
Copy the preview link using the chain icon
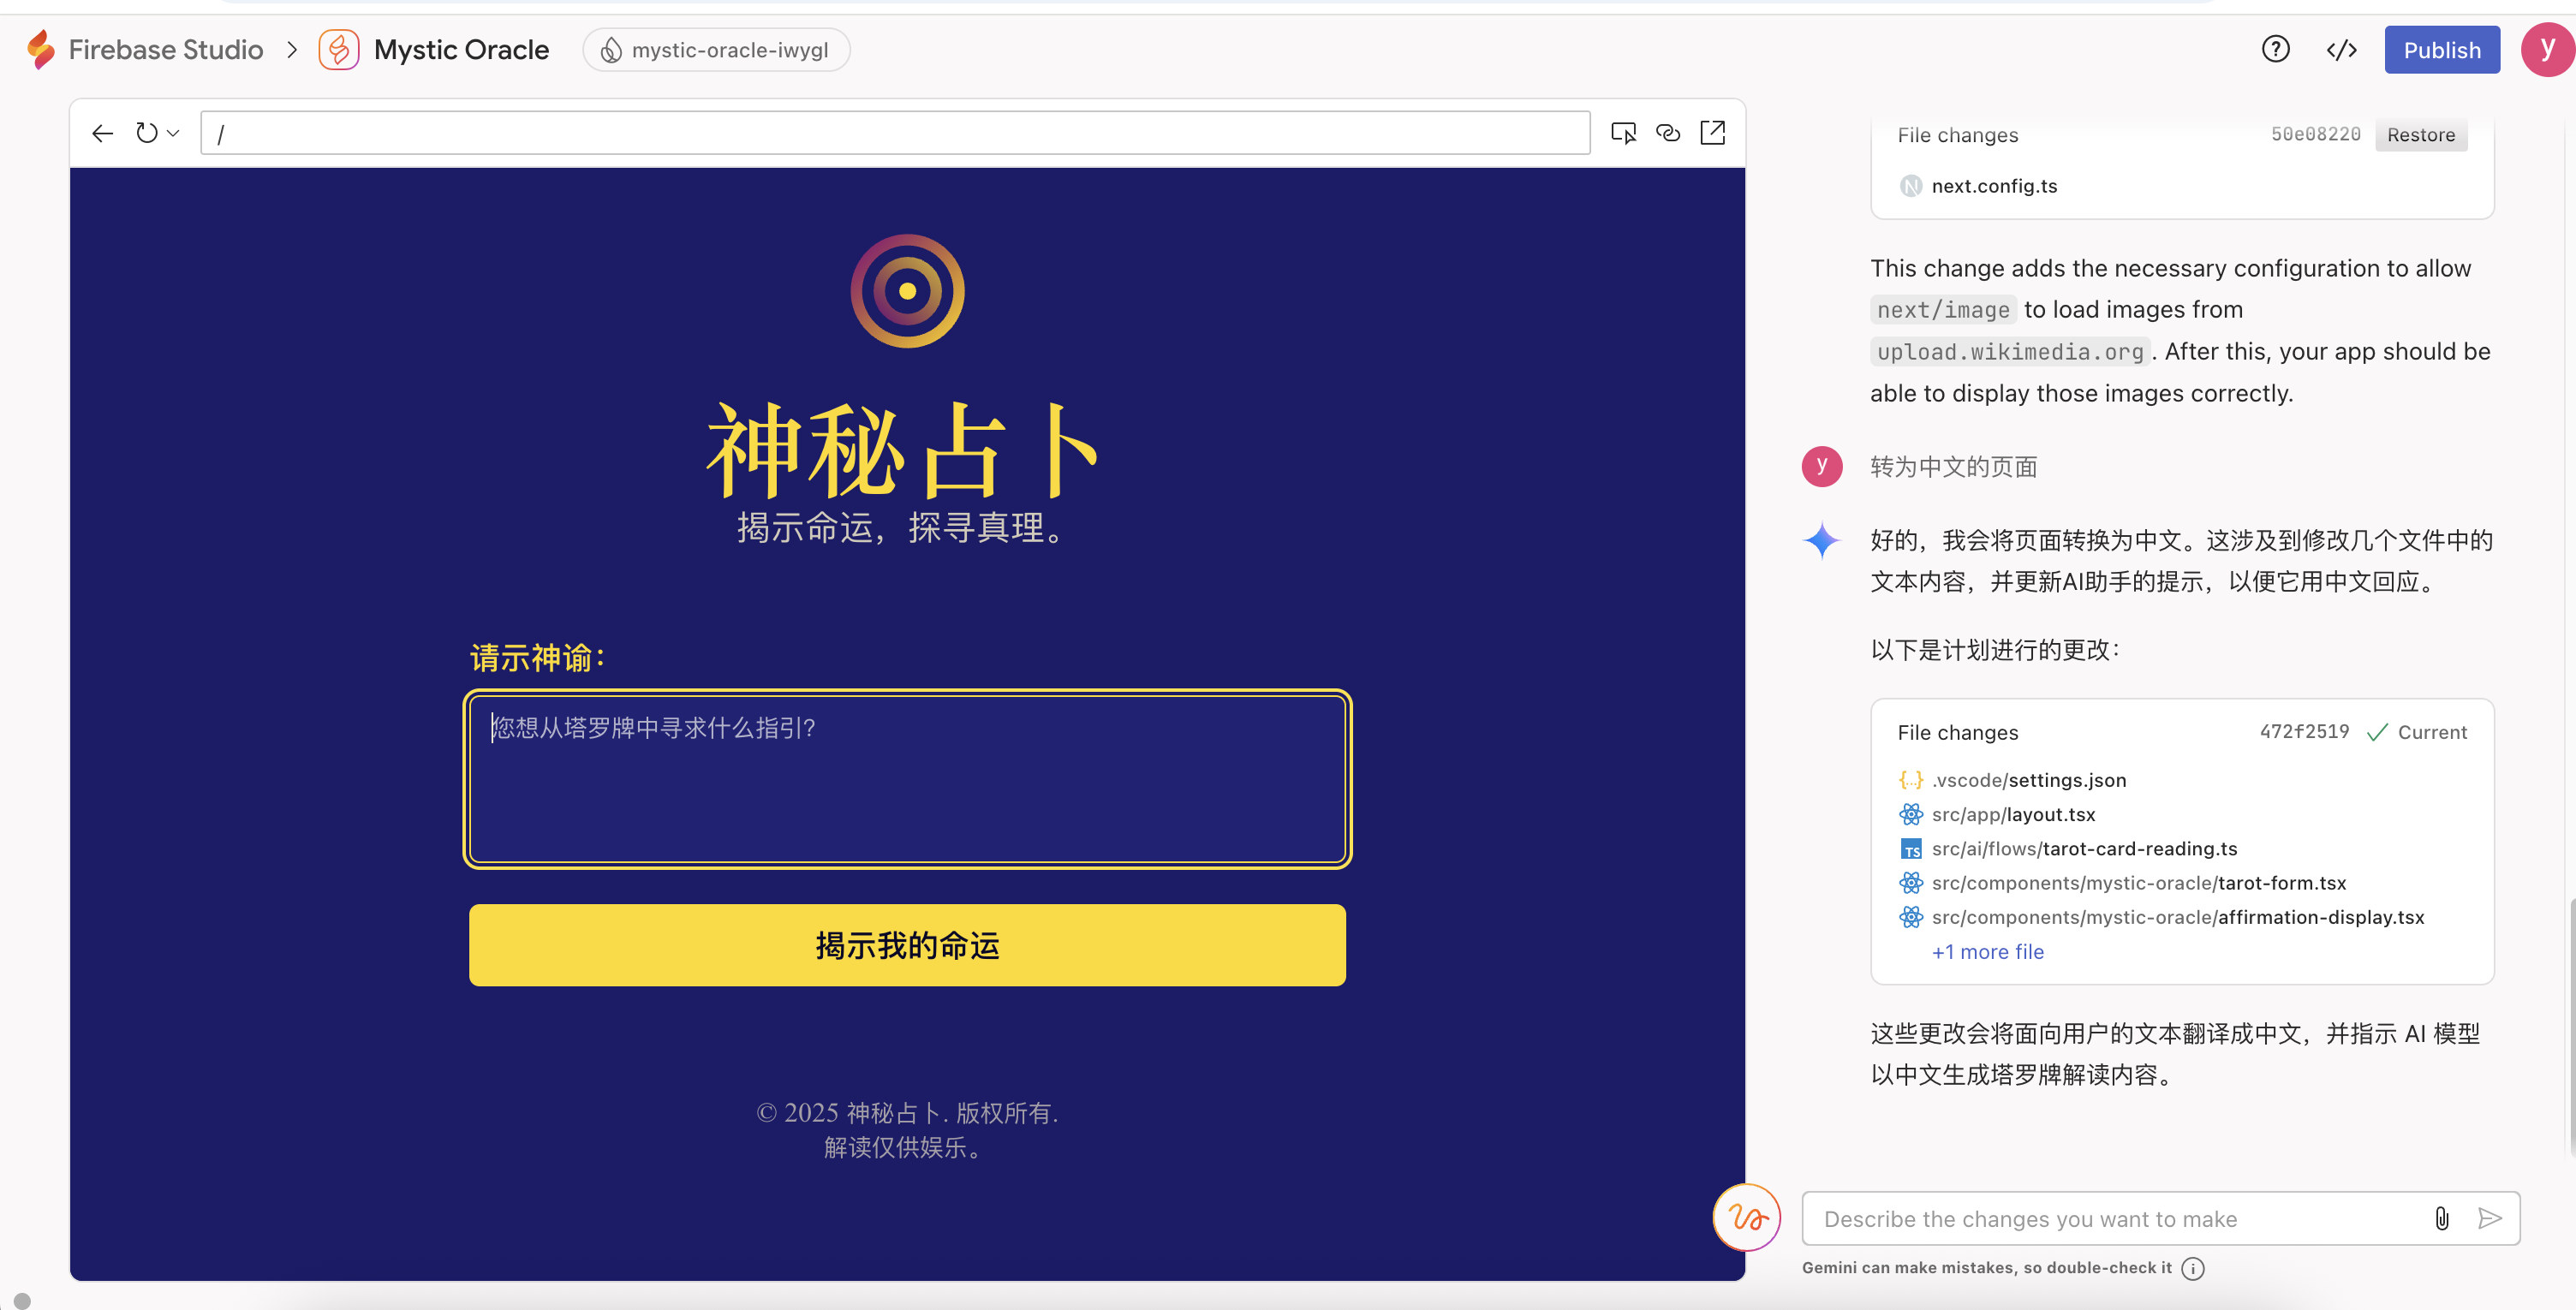1668,132
